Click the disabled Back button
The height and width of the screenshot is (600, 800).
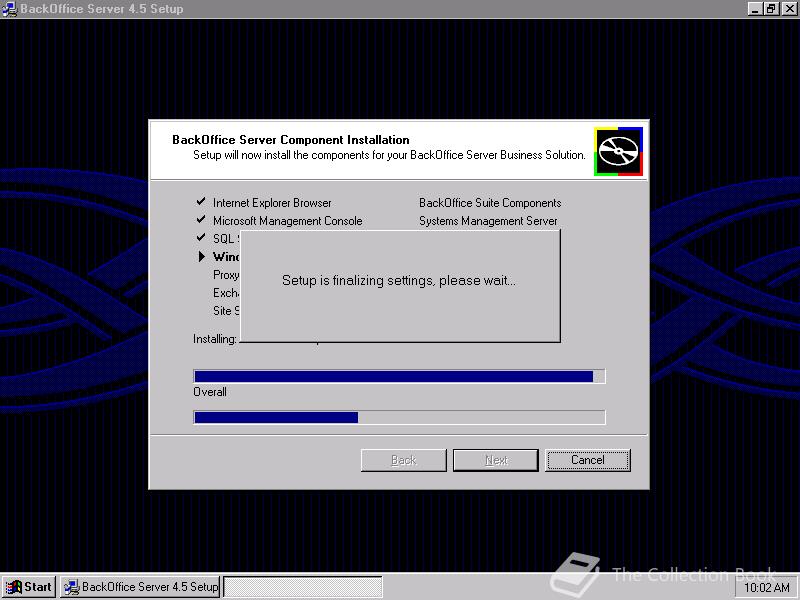tap(404, 460)
